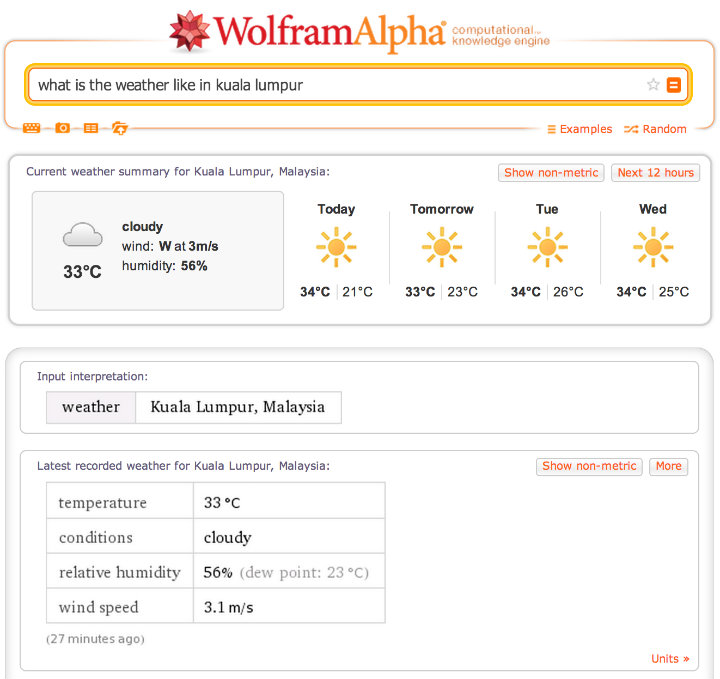Click the 'Wed' forecast heading
The width and height of the screenshot is (720, 679).
(653, 209)
